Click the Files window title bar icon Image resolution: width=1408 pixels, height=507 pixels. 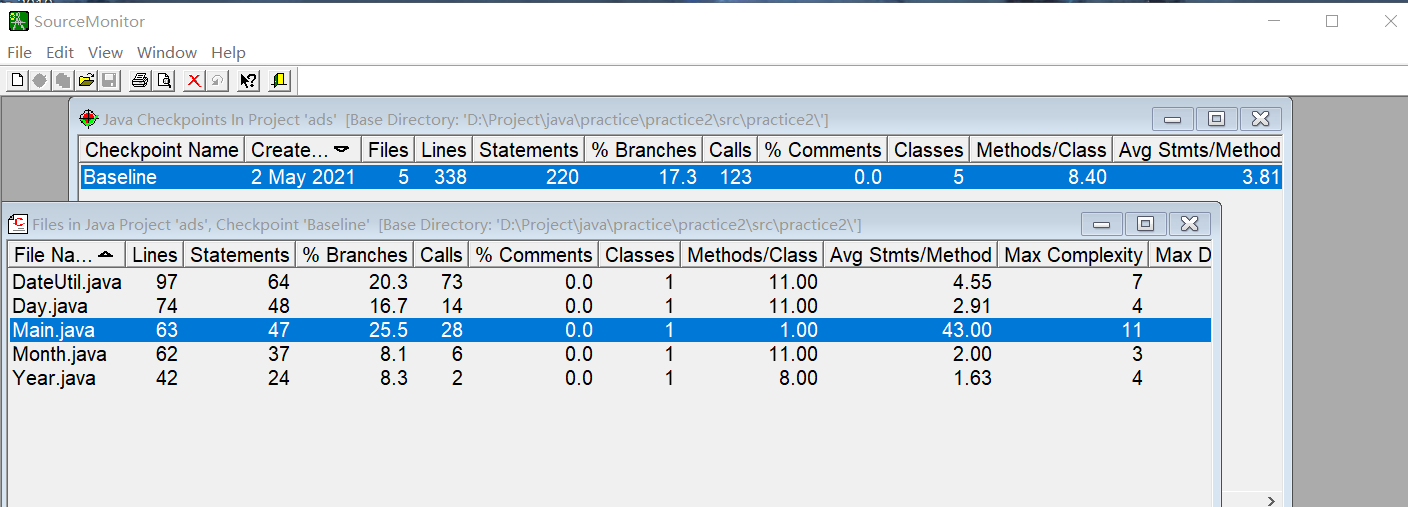click(19, 224)
